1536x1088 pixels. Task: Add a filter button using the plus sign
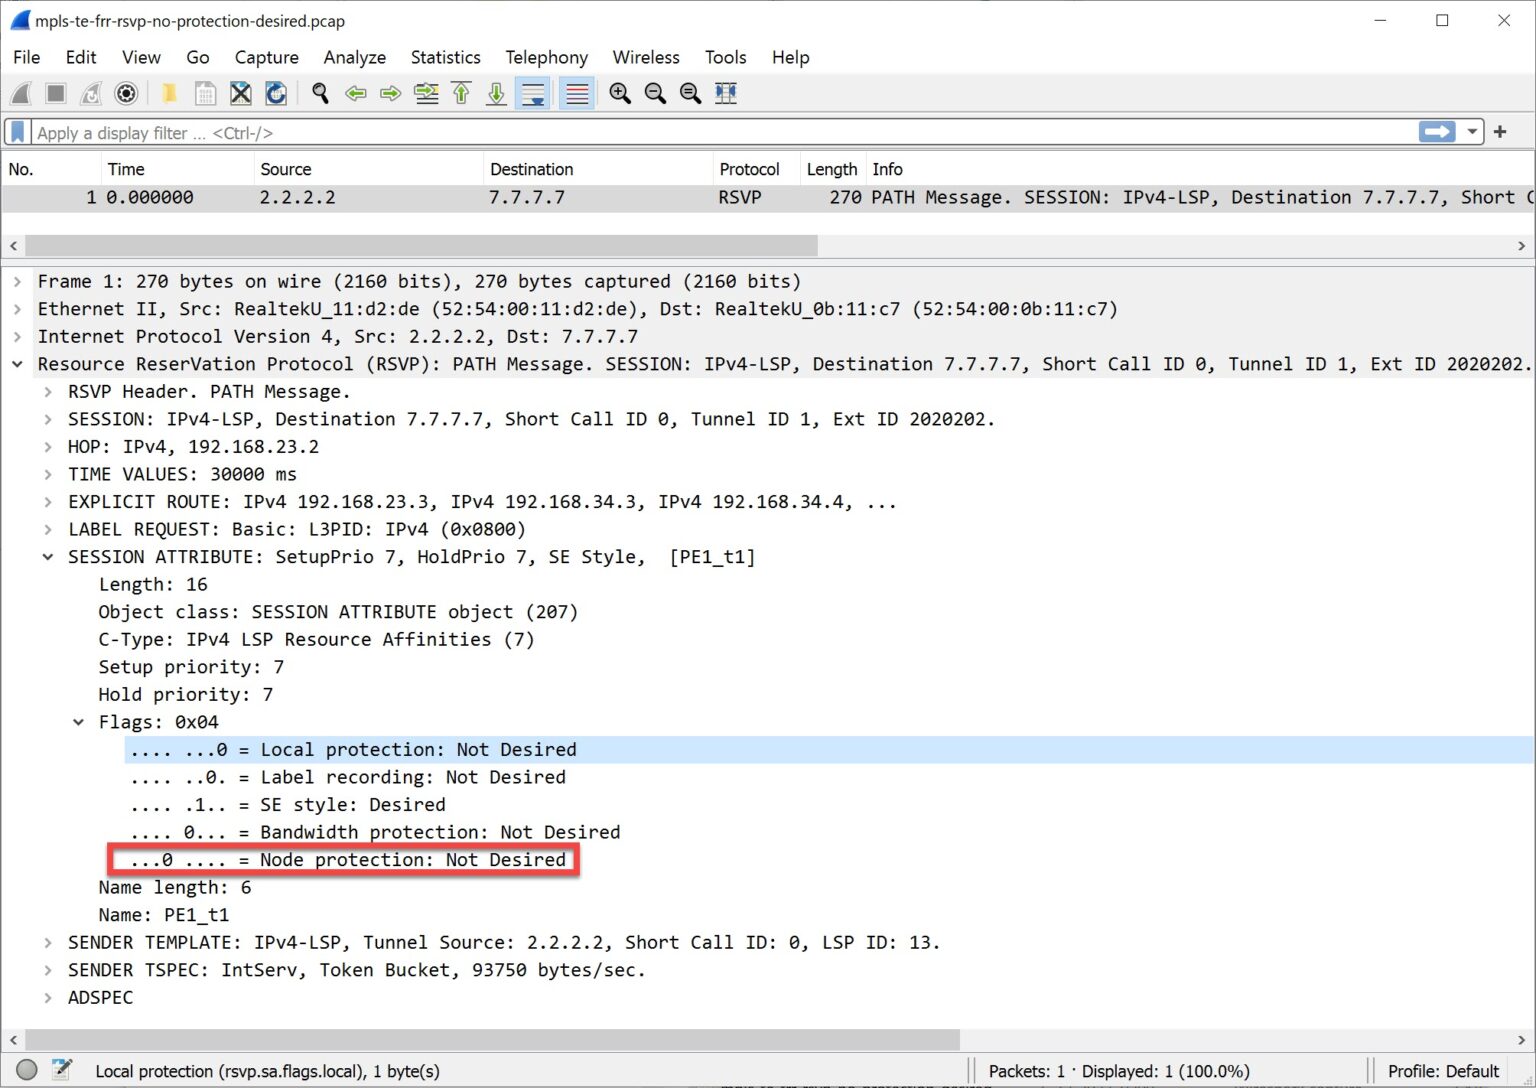(x=1500, y=131)
